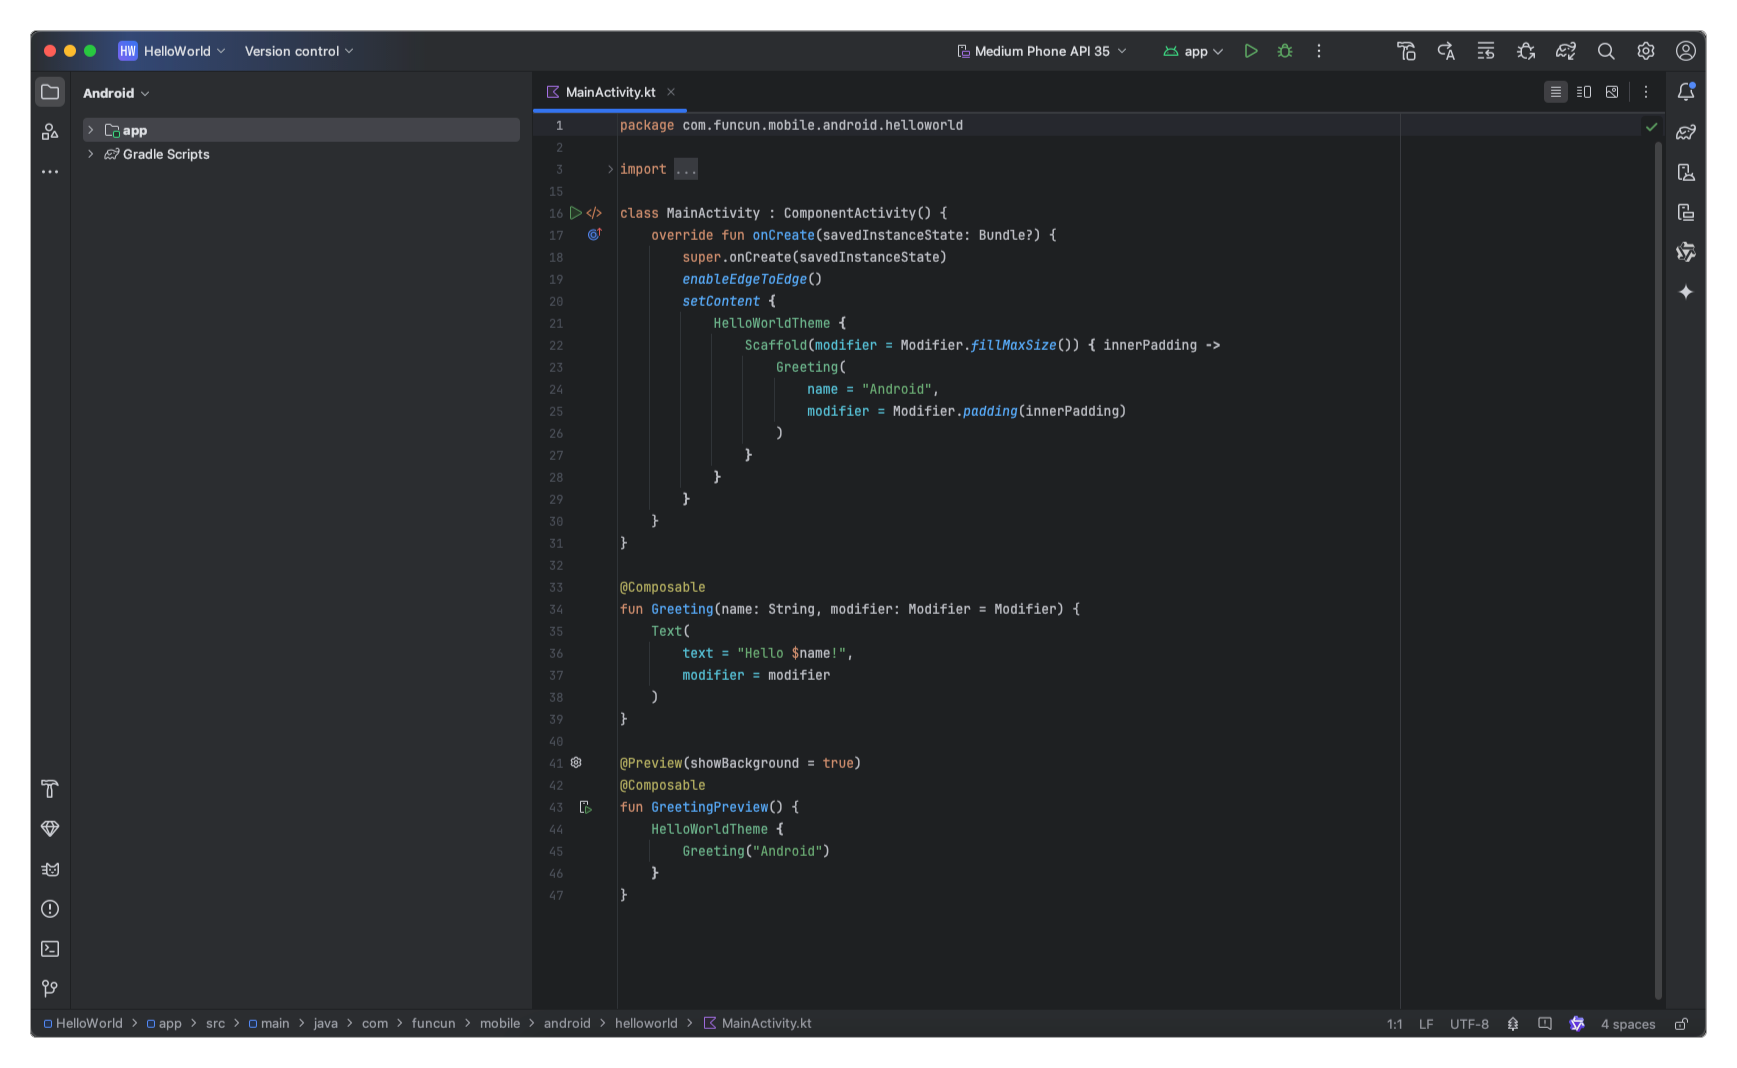This screenshot has width=1737, height=1068.
Task: Click the run gutter icon on line 16
Action: click(x=576, y=213)
